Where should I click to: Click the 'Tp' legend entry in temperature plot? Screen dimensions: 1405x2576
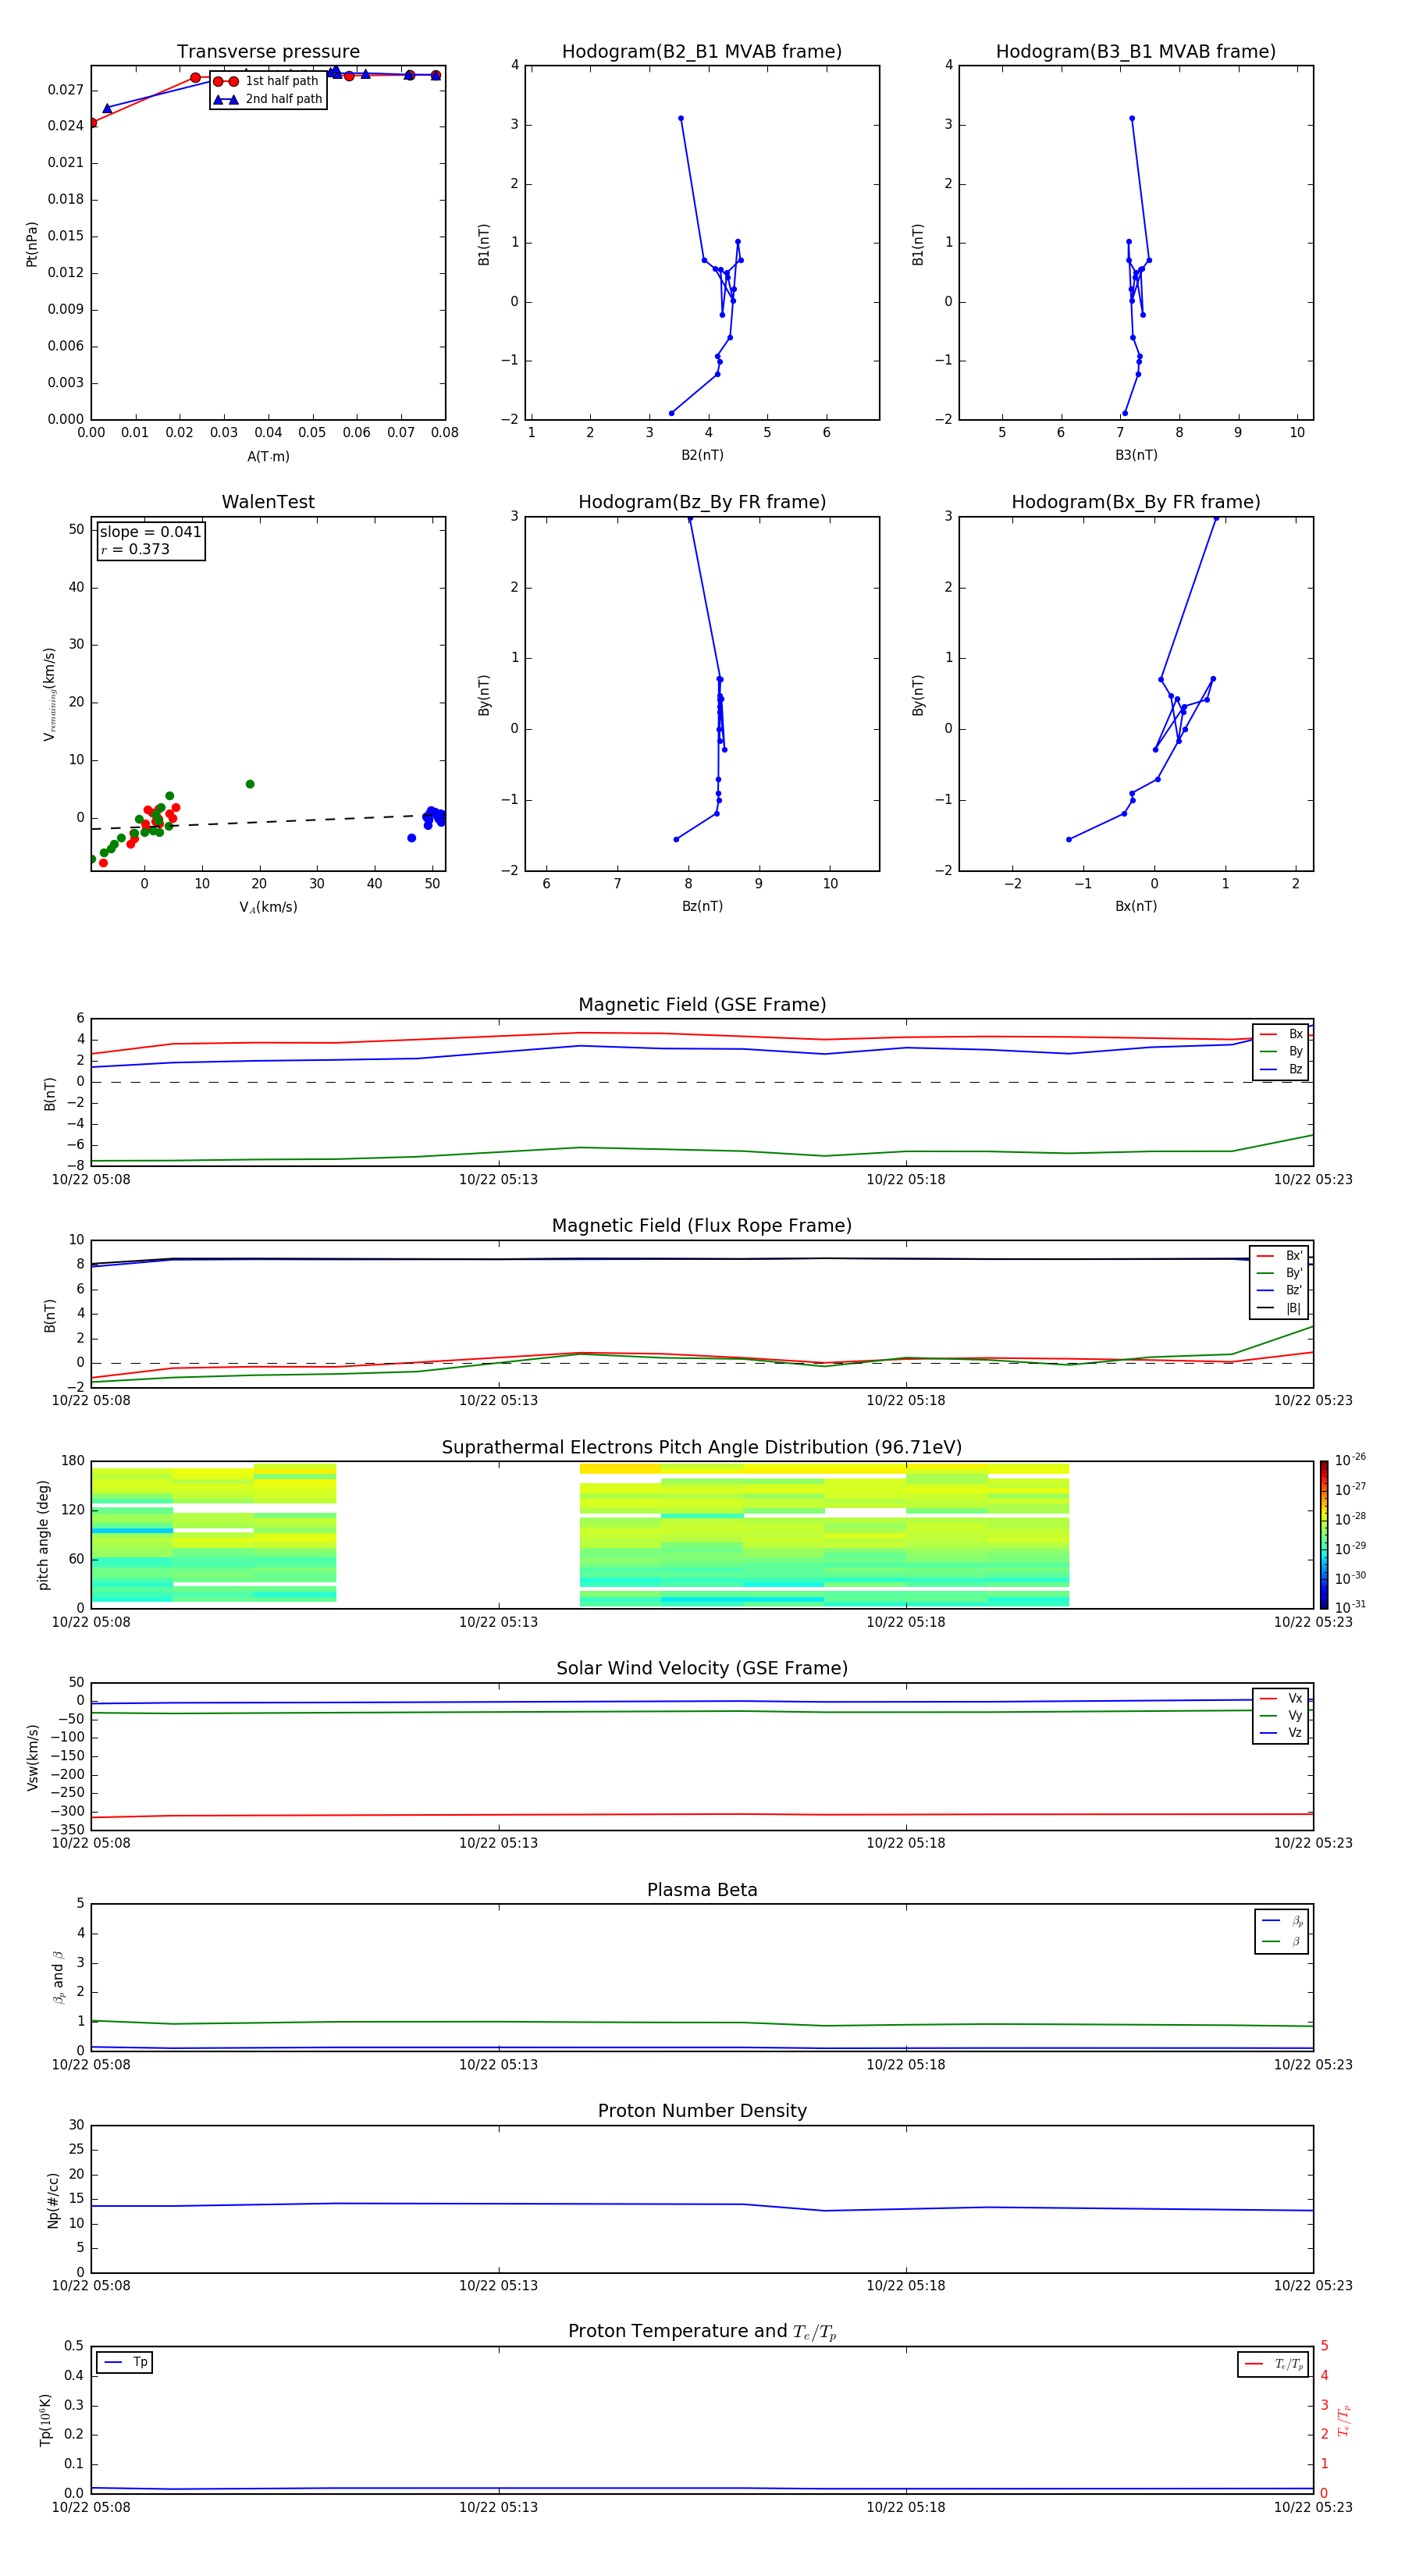coord(124,2362)
